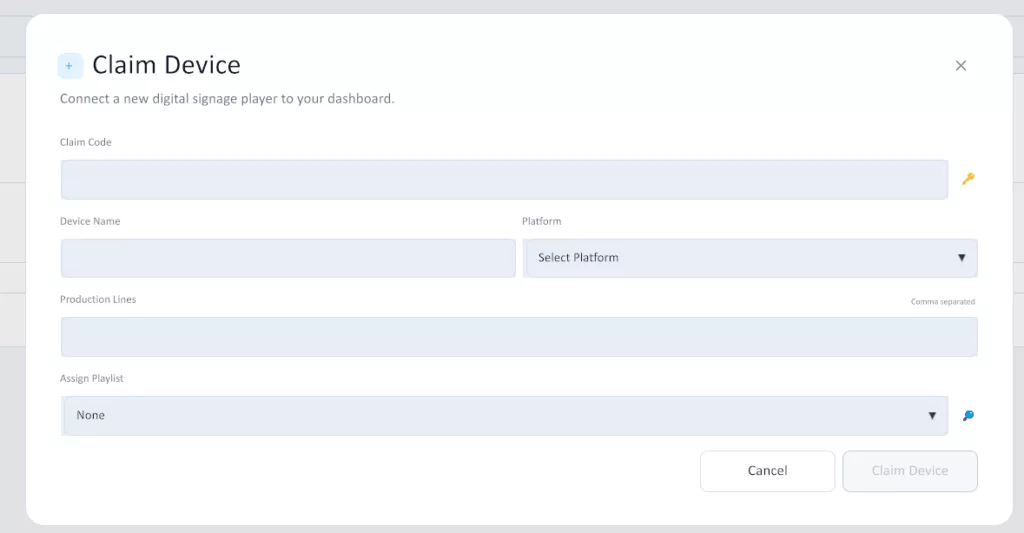Viewport: 1024px width, 533px height.
Task: Click the Comma separated hint text
Action: 942,302
